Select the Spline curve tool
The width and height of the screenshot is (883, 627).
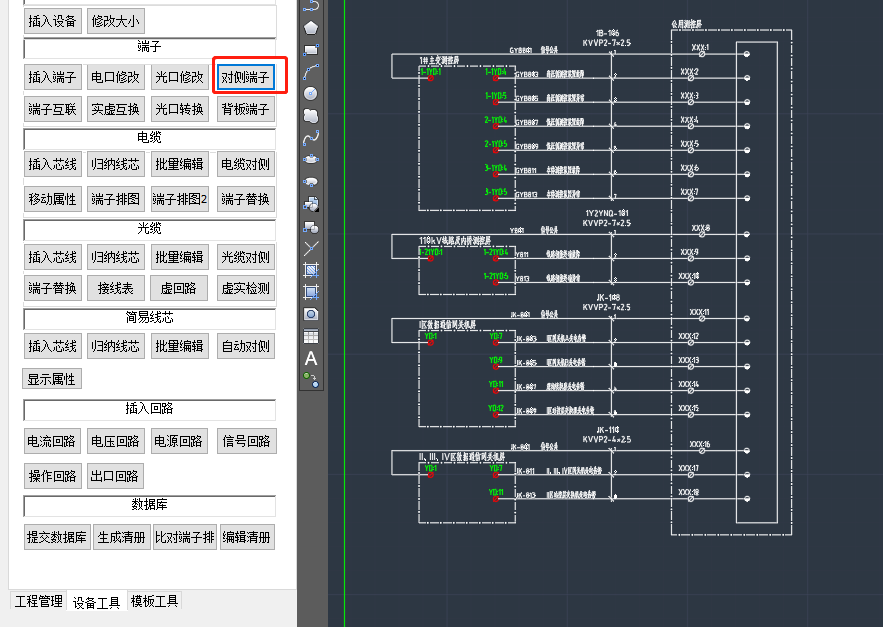click(311, 137)
